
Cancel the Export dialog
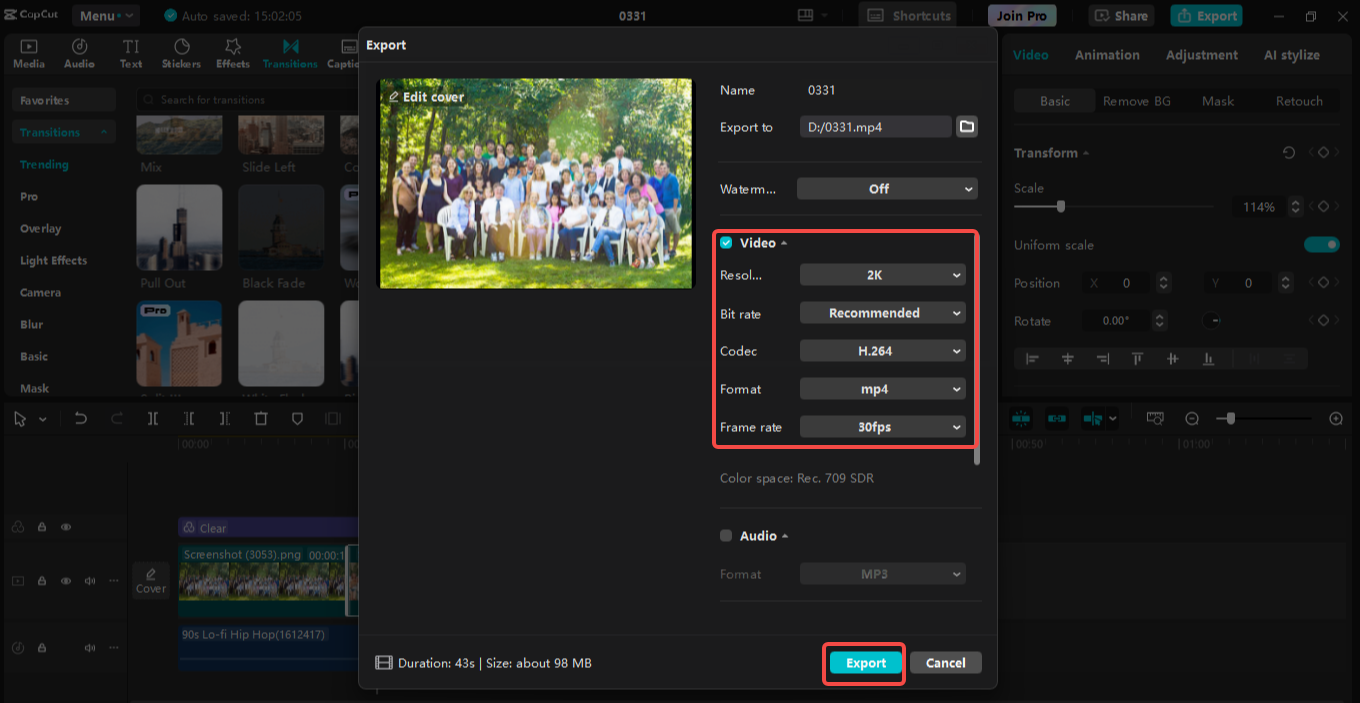point(944,662)
